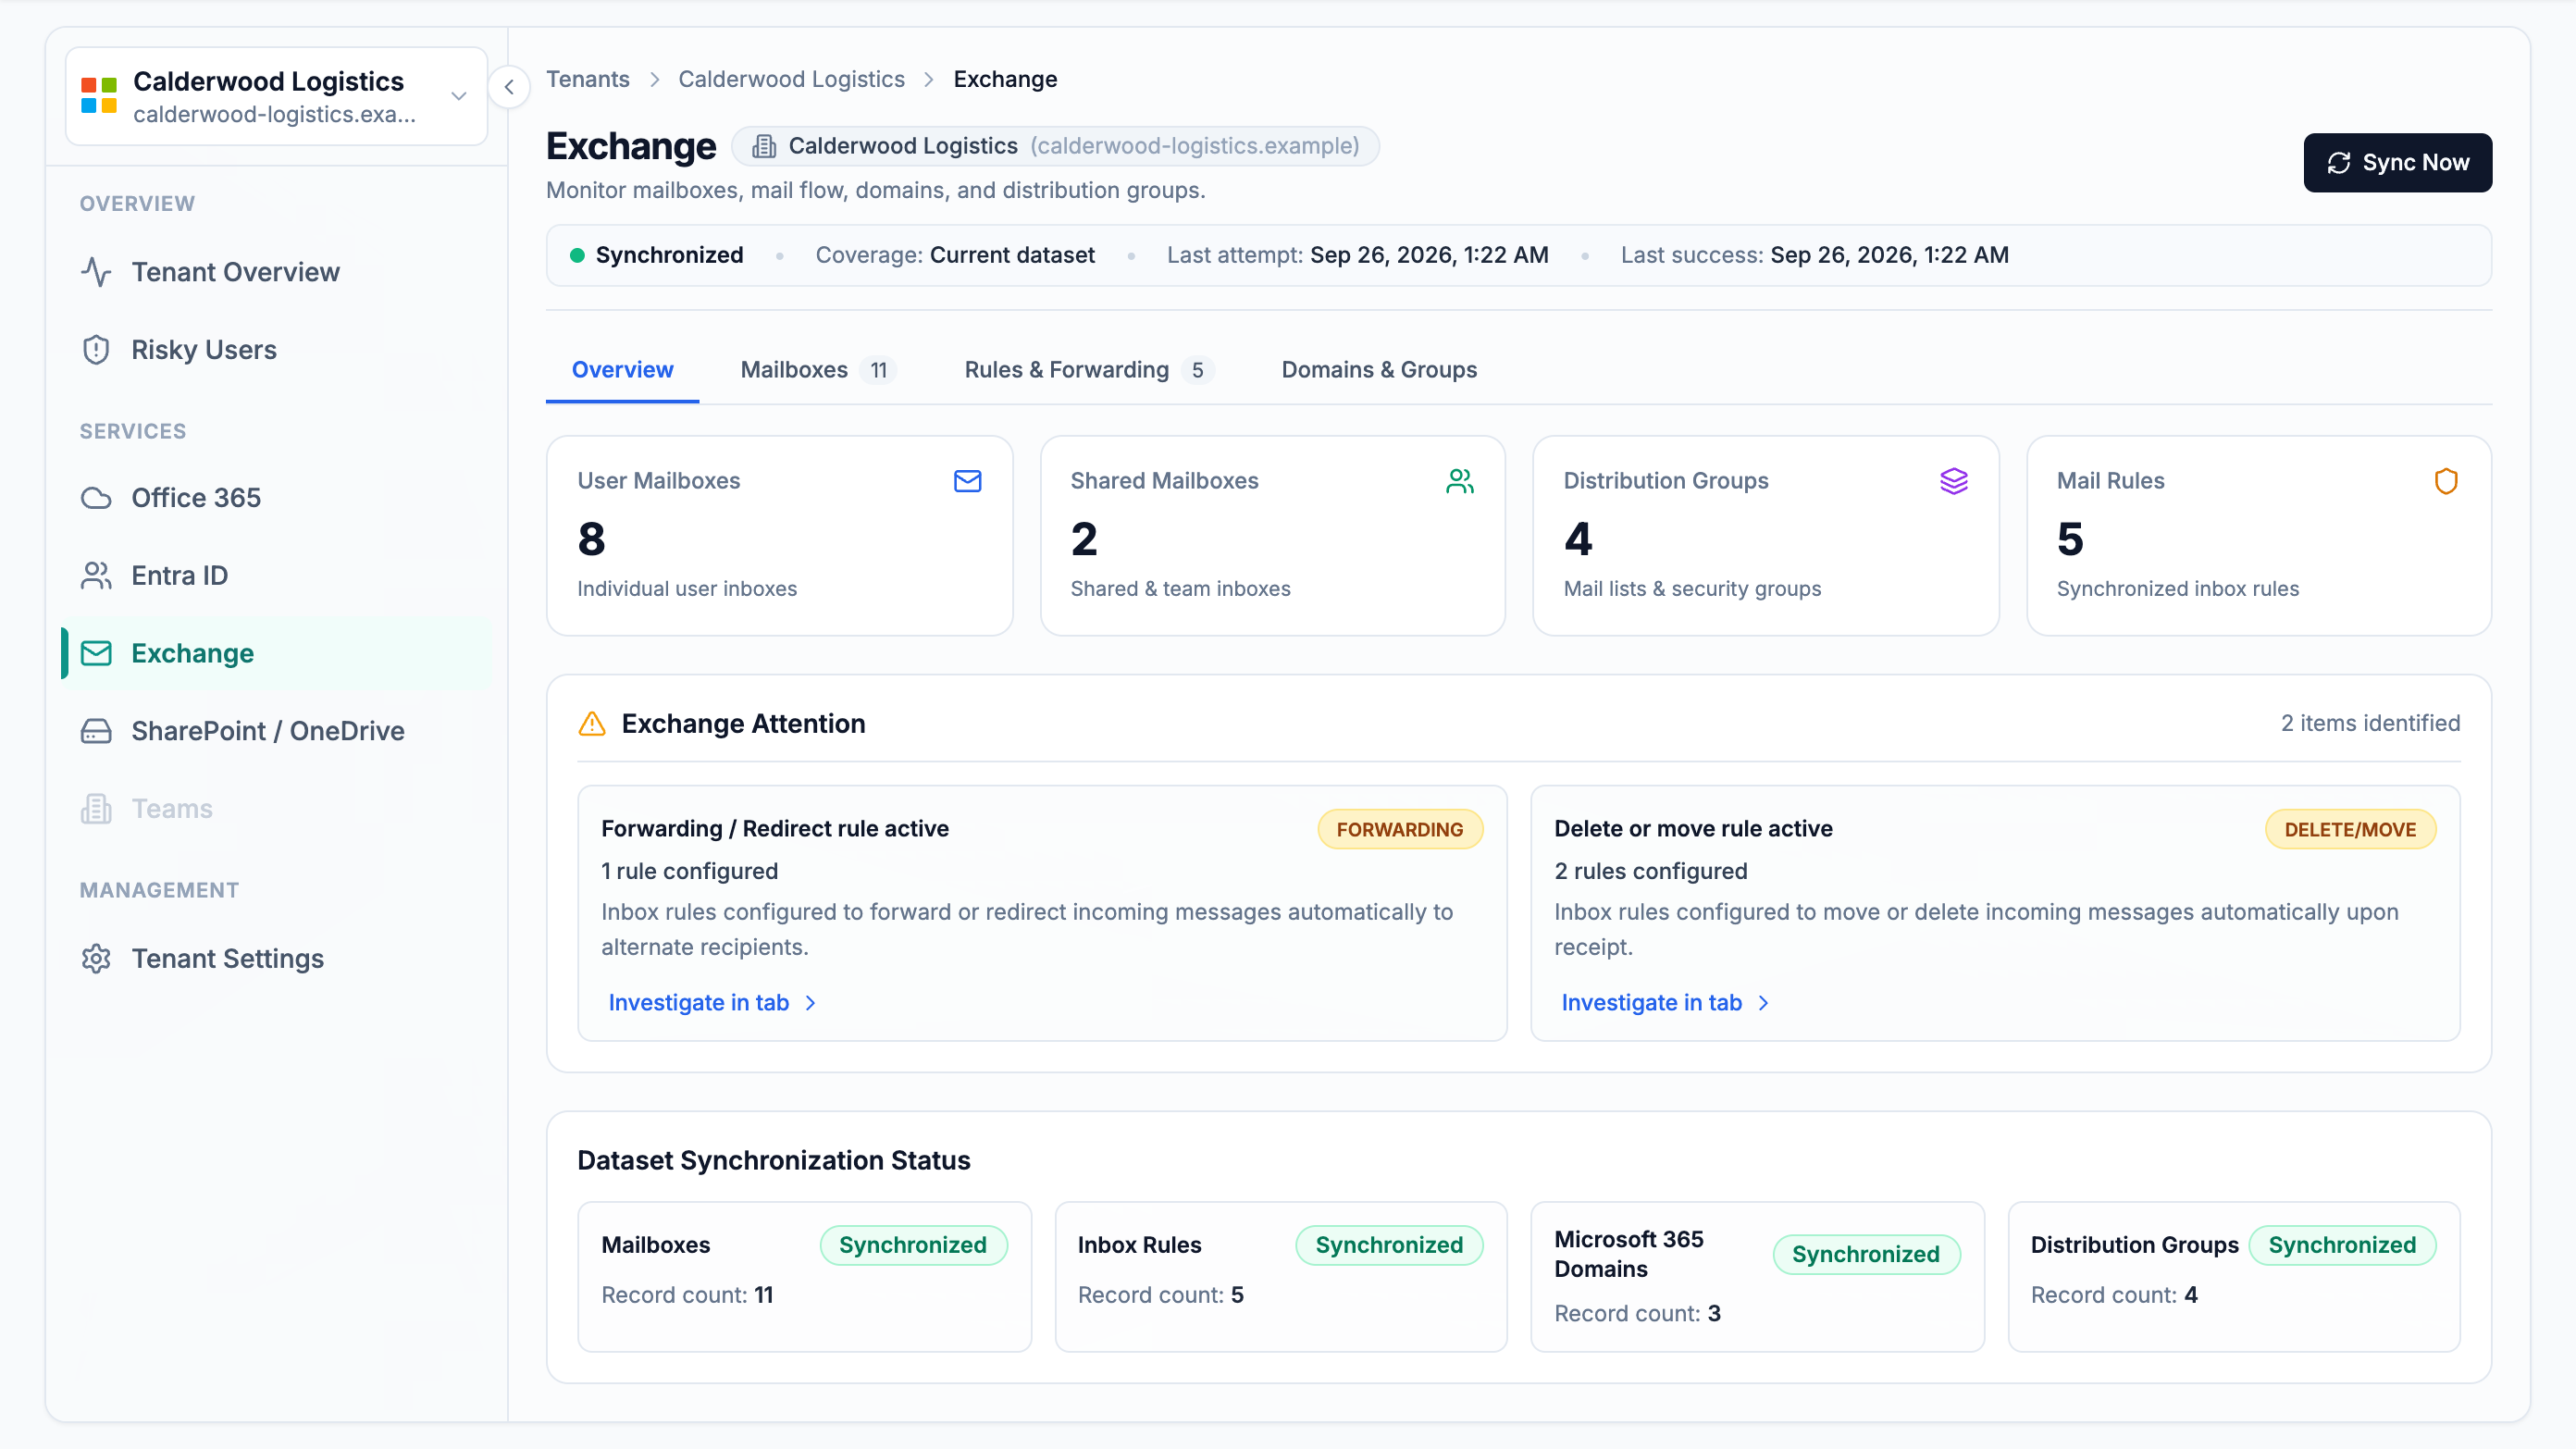2576x1449 pixels.
Task: Collapse the sidebar with the chevron button
Action: [x=509, y=87]
